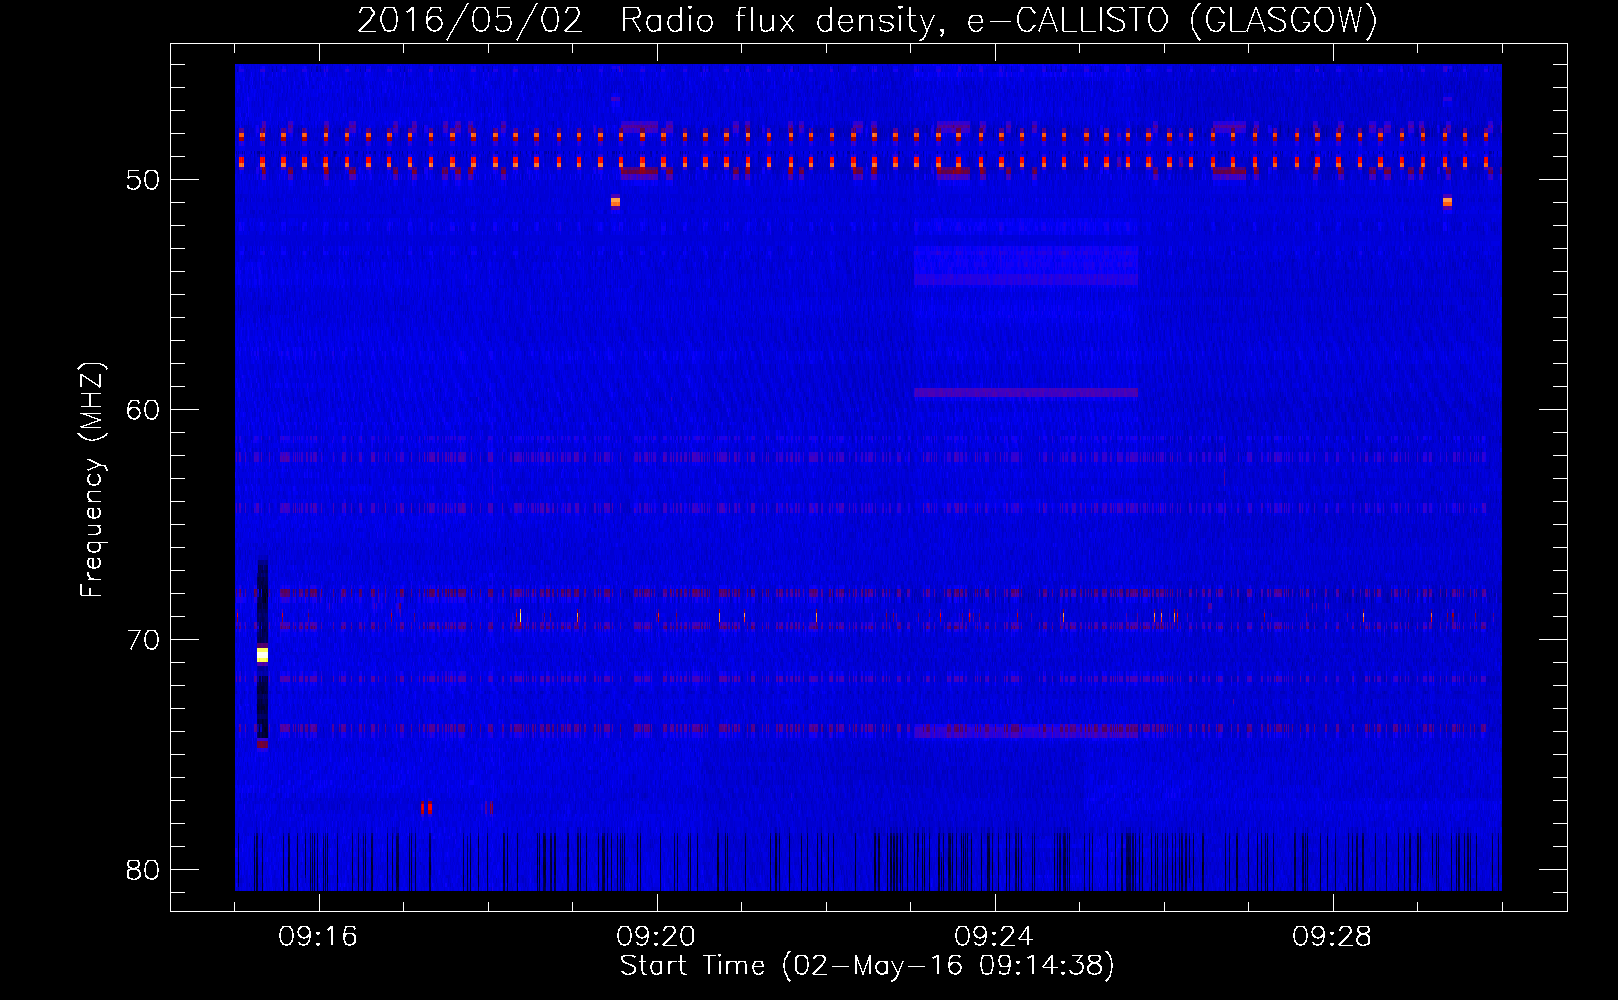Click the "Start Time (02-May-16 09:14:38)" label
This screenshot has height=1000, width=1618.
(x=867, y=966)
